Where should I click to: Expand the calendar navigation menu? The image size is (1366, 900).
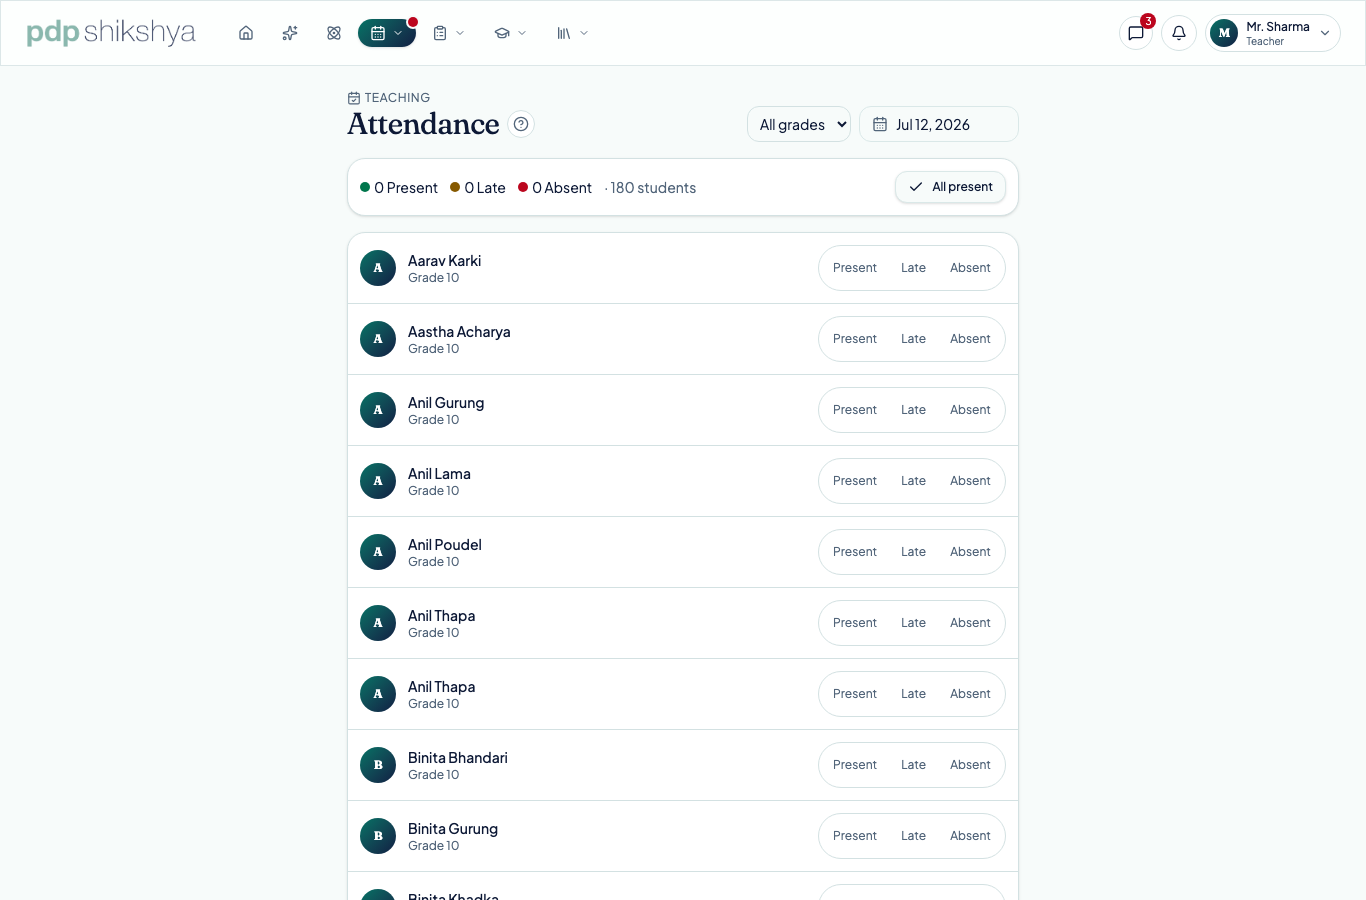coord(387,33)
